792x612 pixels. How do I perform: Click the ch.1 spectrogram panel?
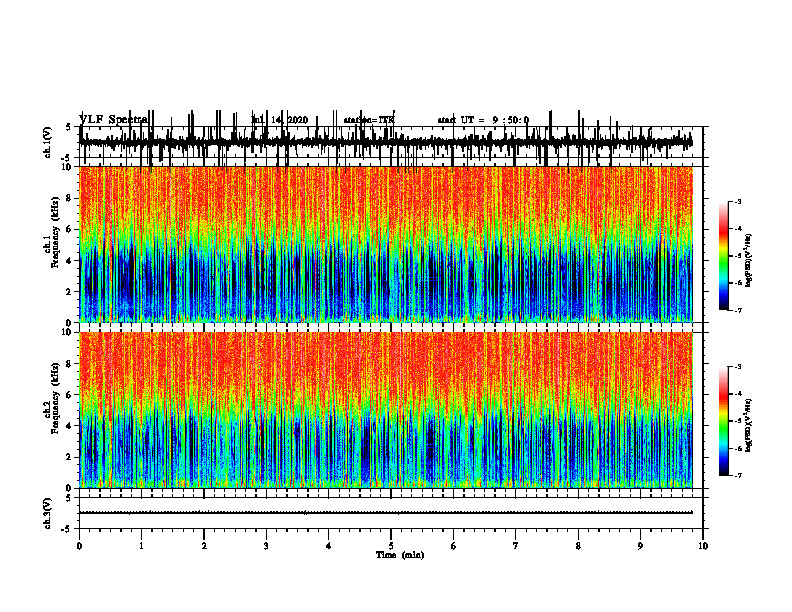click(386, 244)
